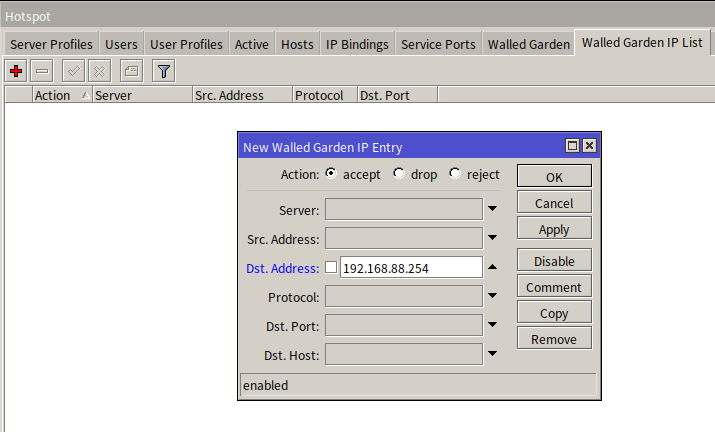Click the minus remove entry icon
Image resolution: width=715 pixels, height=432 pixels.
coord(42,71)
